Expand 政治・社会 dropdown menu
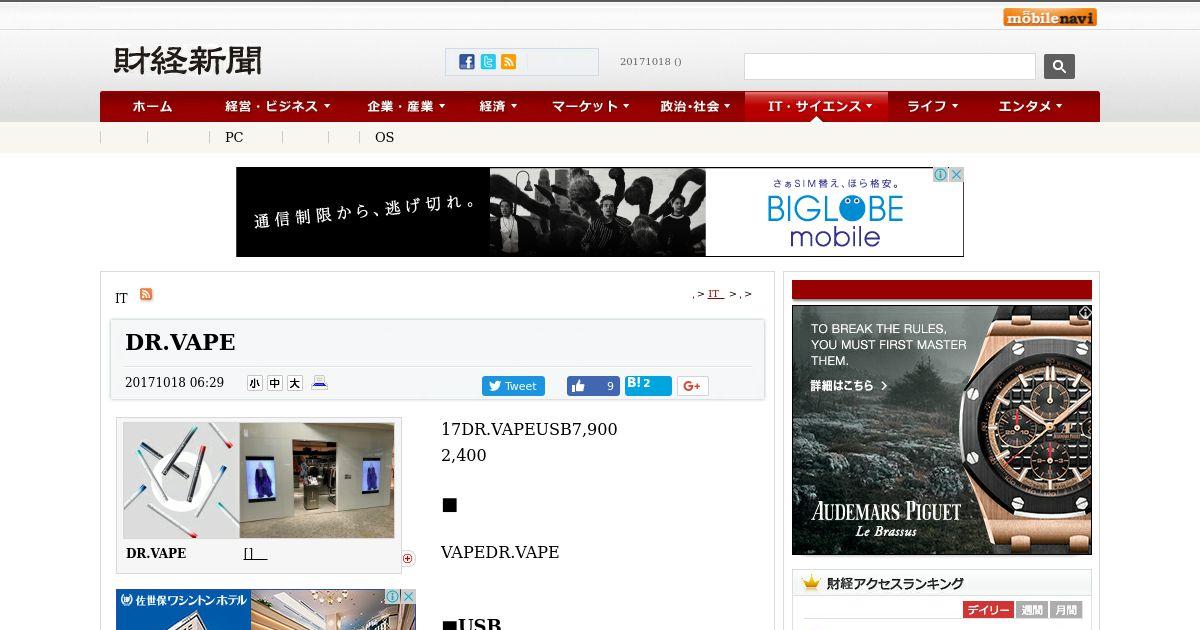Viewport: 1200px width, 630px height. 696,106
